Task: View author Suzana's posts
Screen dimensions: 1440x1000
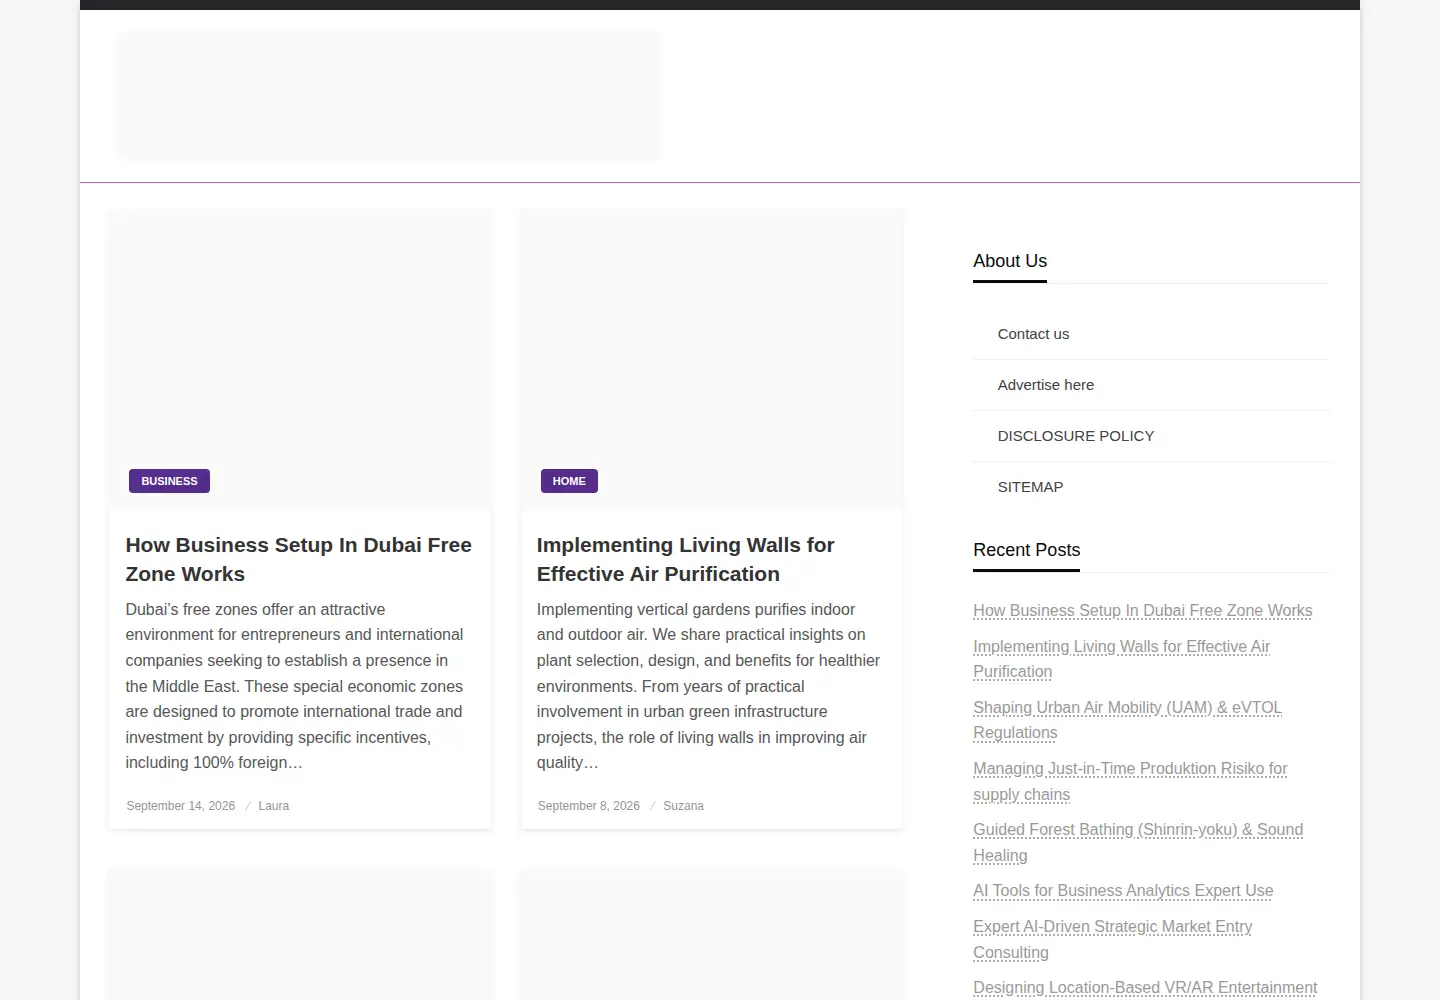Action: pyautogui.click(x=683, y=806)
